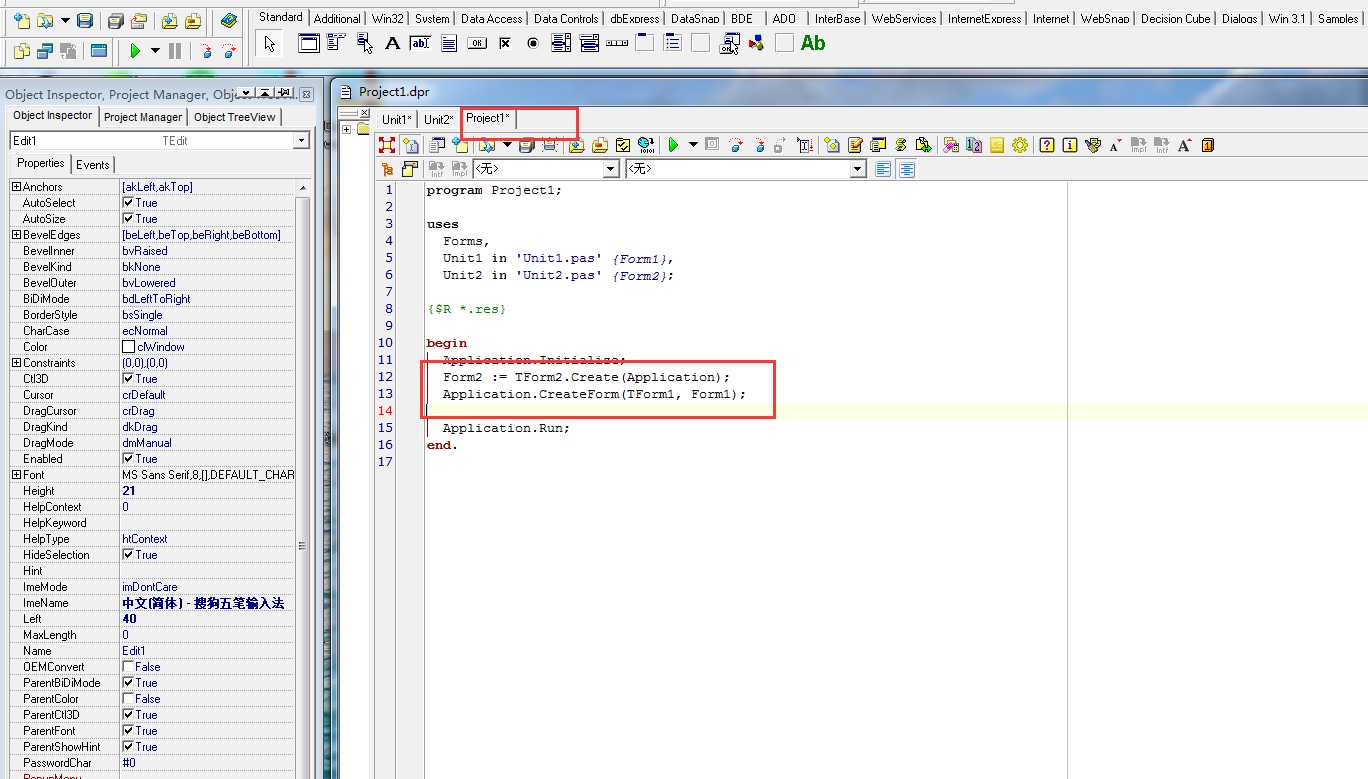Image resolution: width=1368 pixels, height=779 pixels.
Task: Select the Label component (letter A)
Action: (x=393, y=43)
